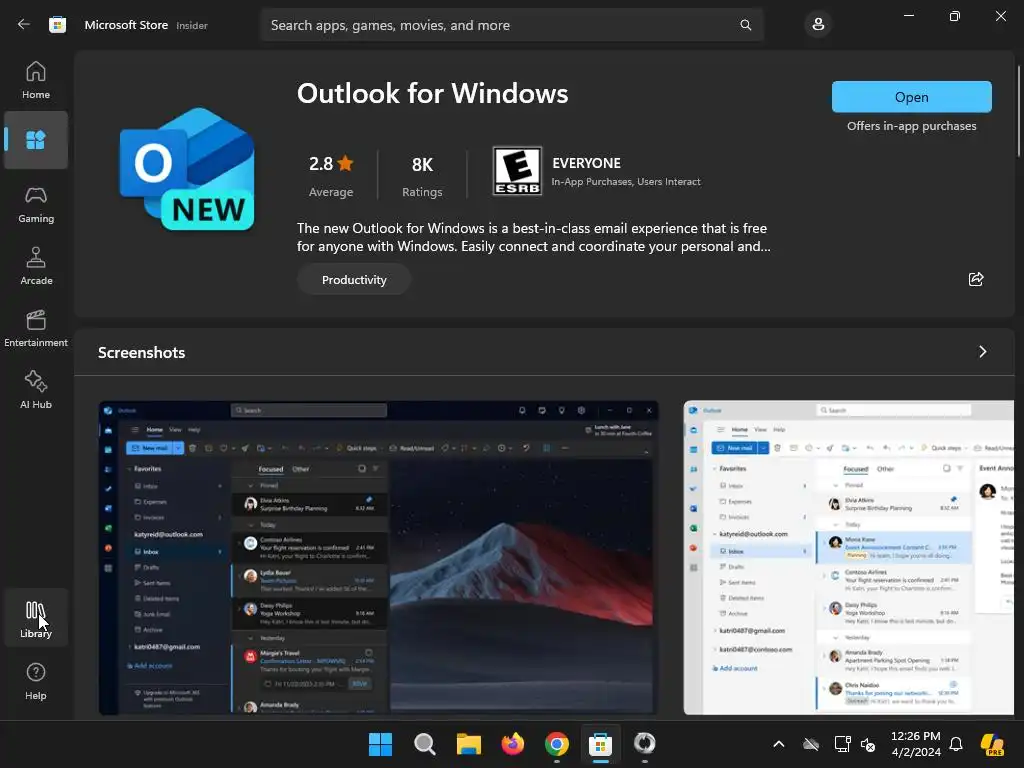The width and height of the screenshot is (1024, 768).
Task: Expand Screenshots with the chevron arrow
Action: pyautogui.click(x=982, y=352)
